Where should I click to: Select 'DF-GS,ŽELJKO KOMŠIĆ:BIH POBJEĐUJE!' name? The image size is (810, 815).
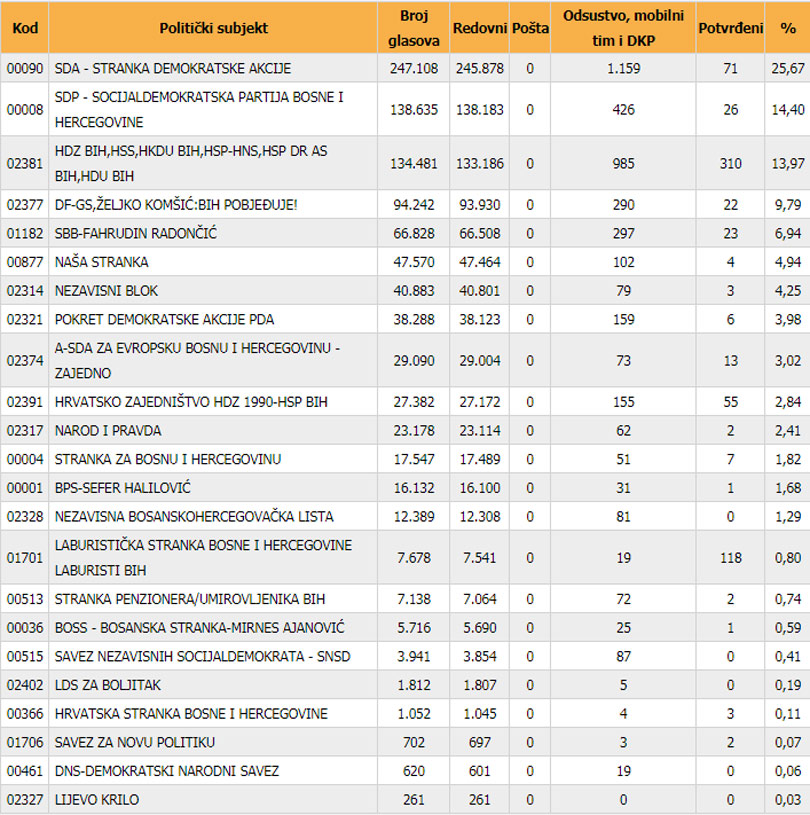pyautogui.click(x=176, y=204)
